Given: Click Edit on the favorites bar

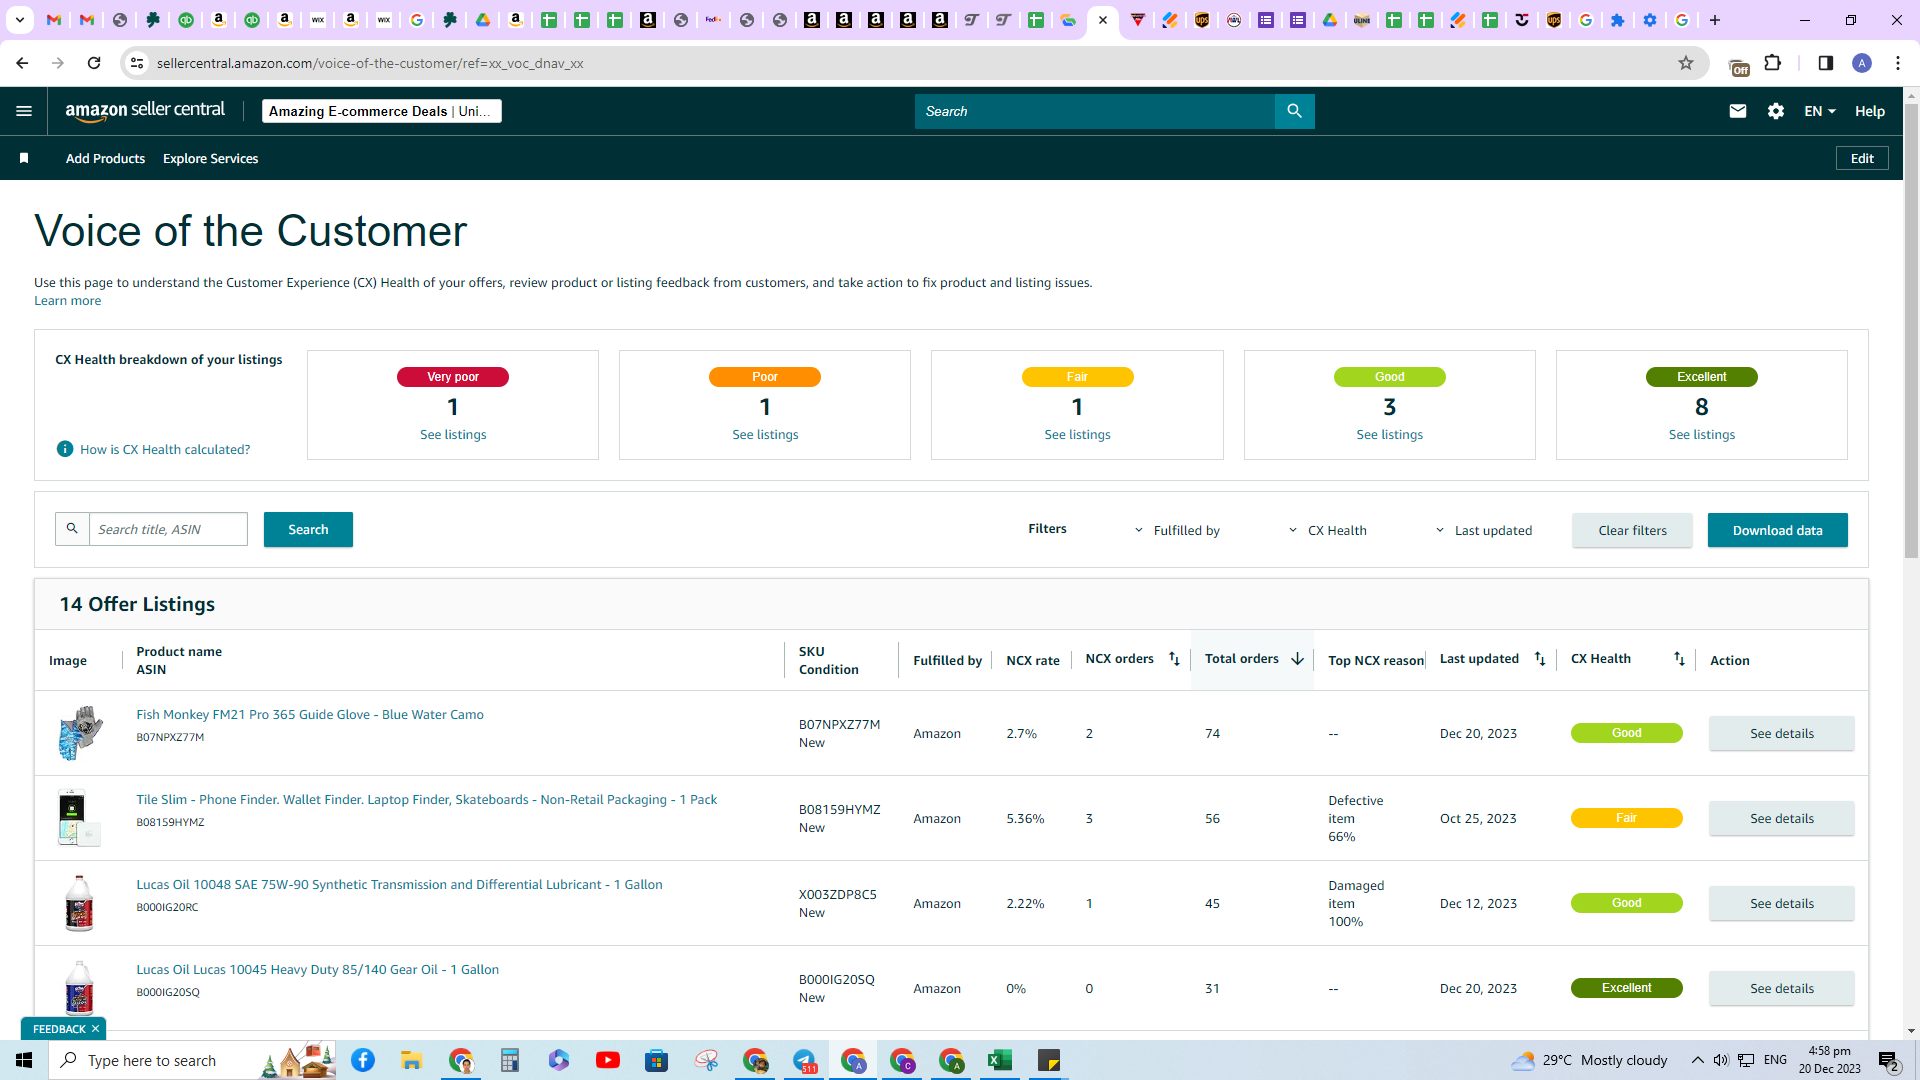Looking at the screenshot, I should (1862, 158).
